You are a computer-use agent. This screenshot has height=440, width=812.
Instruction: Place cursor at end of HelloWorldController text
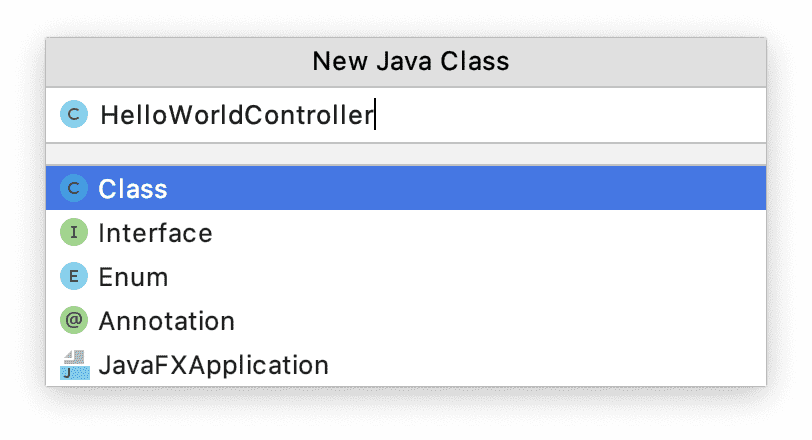click(x=374, y=115)
